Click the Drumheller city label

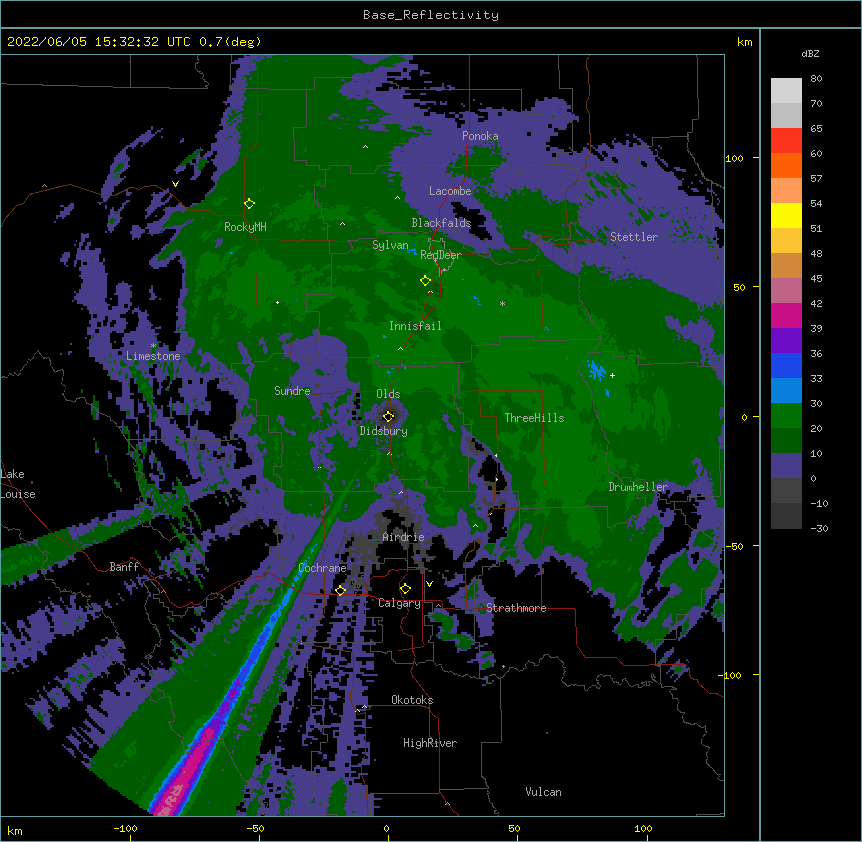click(638, 487)
